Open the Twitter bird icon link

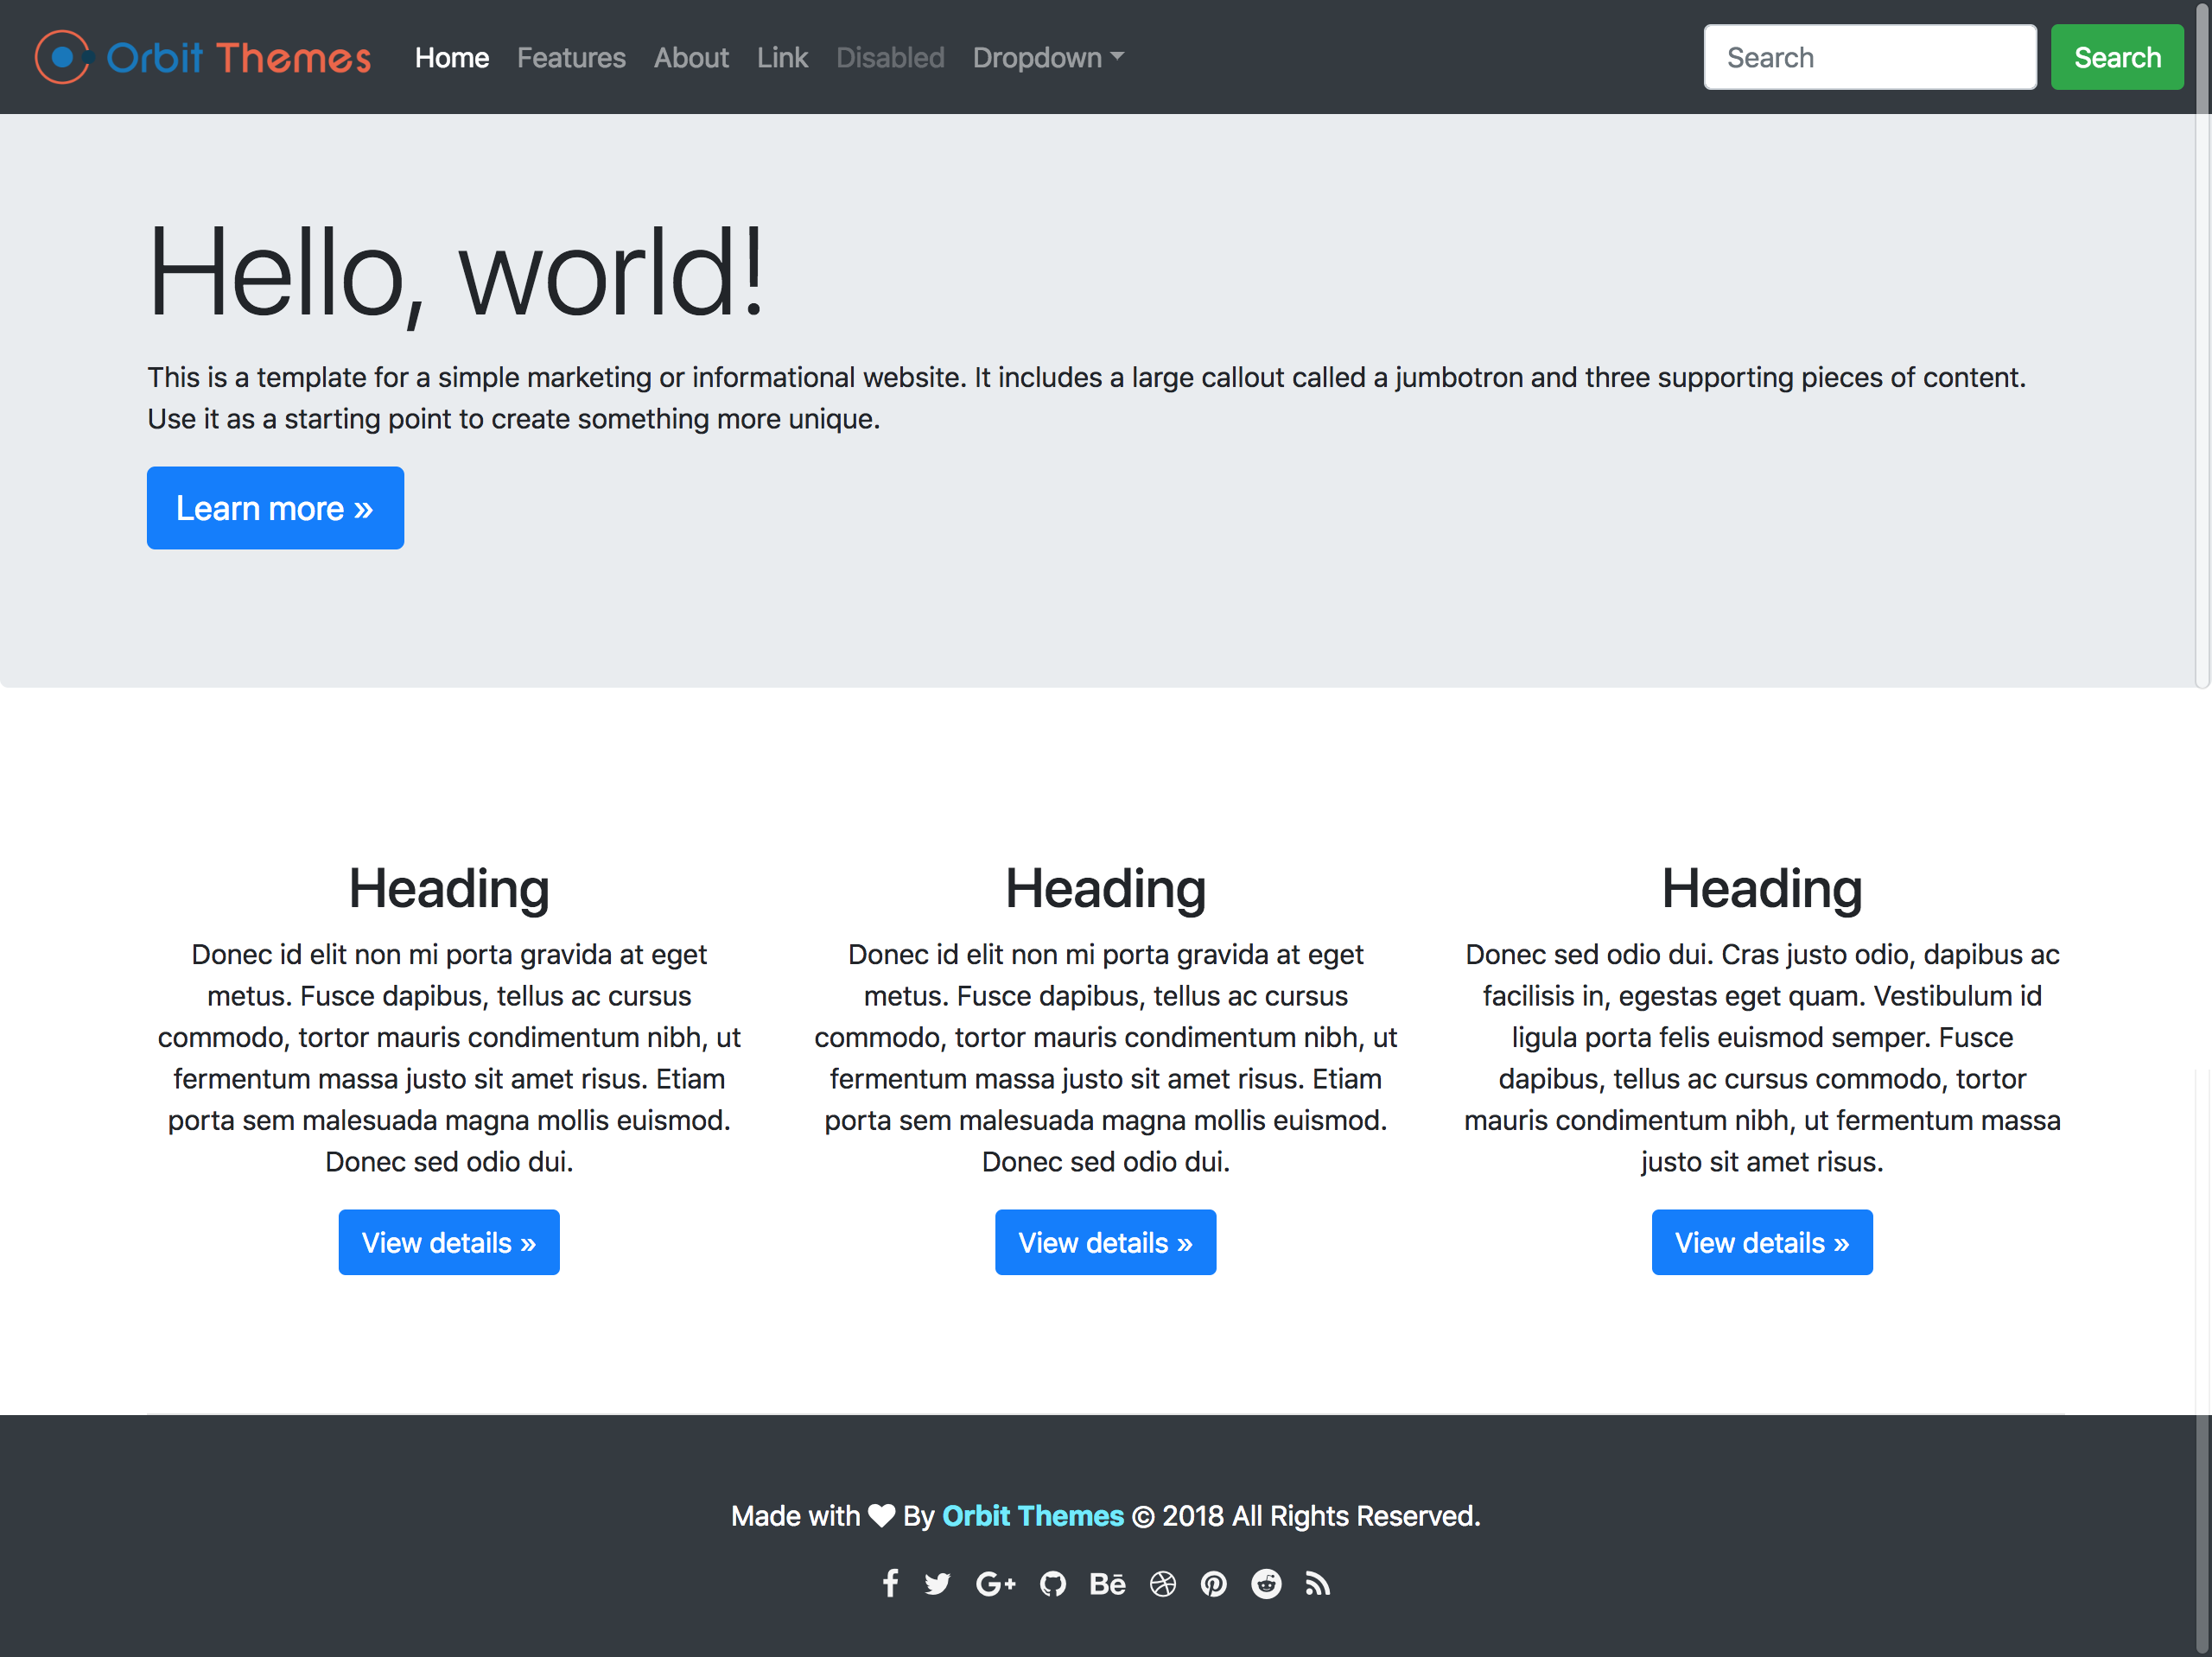click(x=937, y=1583)
